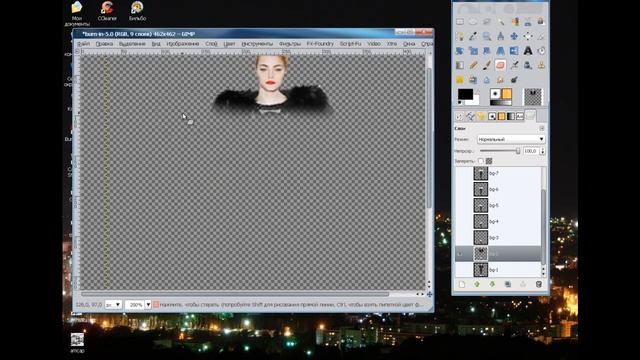Select the Blend gradient tool

click(x=460, y=65)
